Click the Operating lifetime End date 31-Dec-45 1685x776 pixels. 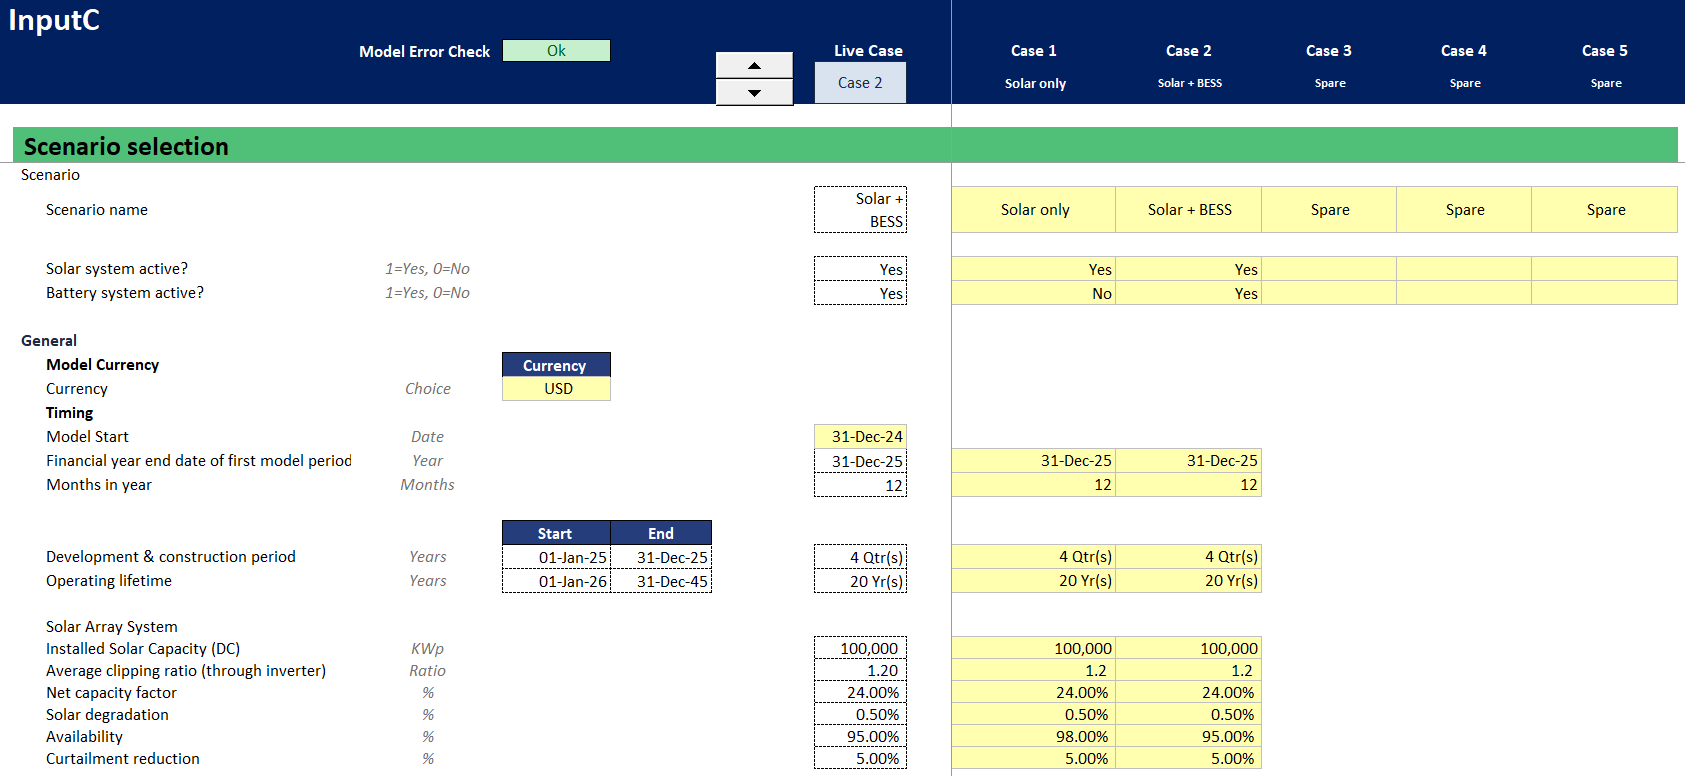click(661, 582)
